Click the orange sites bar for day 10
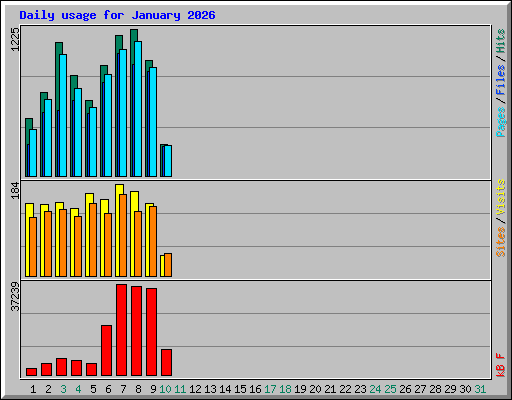Image resolution: width=512 pixels, height=400 pixels. click(168, 265)
